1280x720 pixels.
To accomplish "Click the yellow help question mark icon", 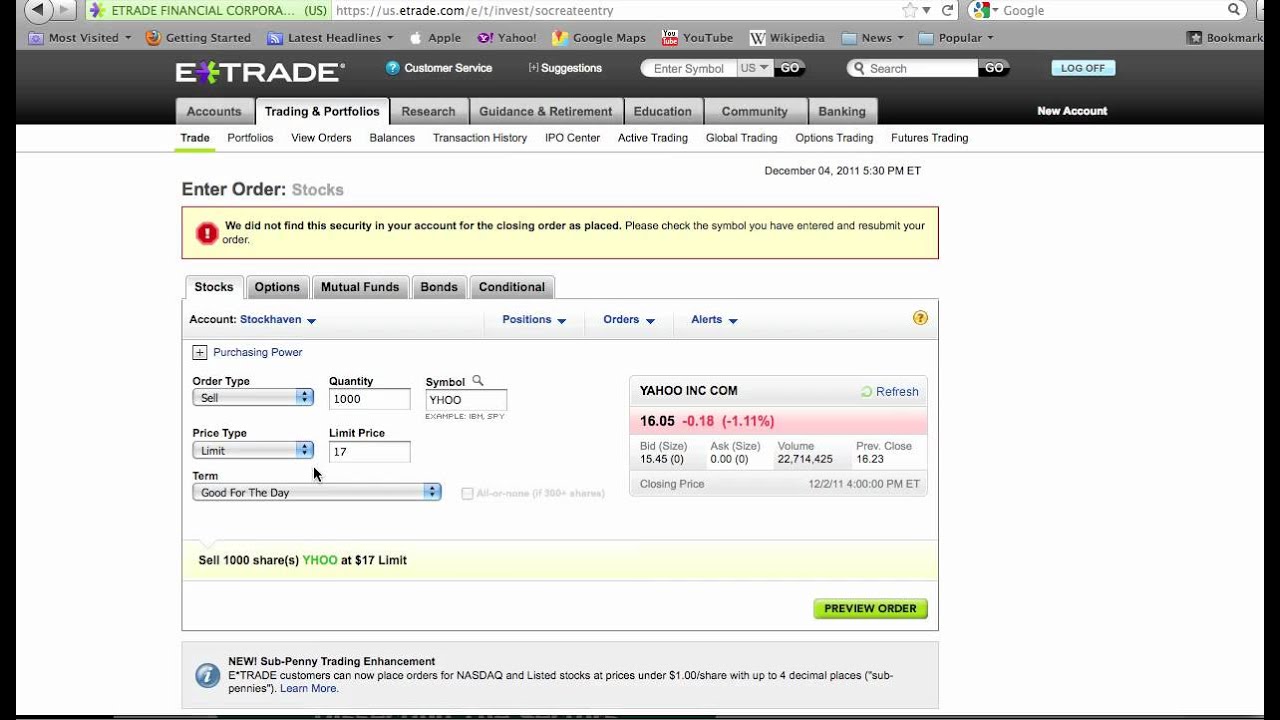I will (x=920, y=318).
